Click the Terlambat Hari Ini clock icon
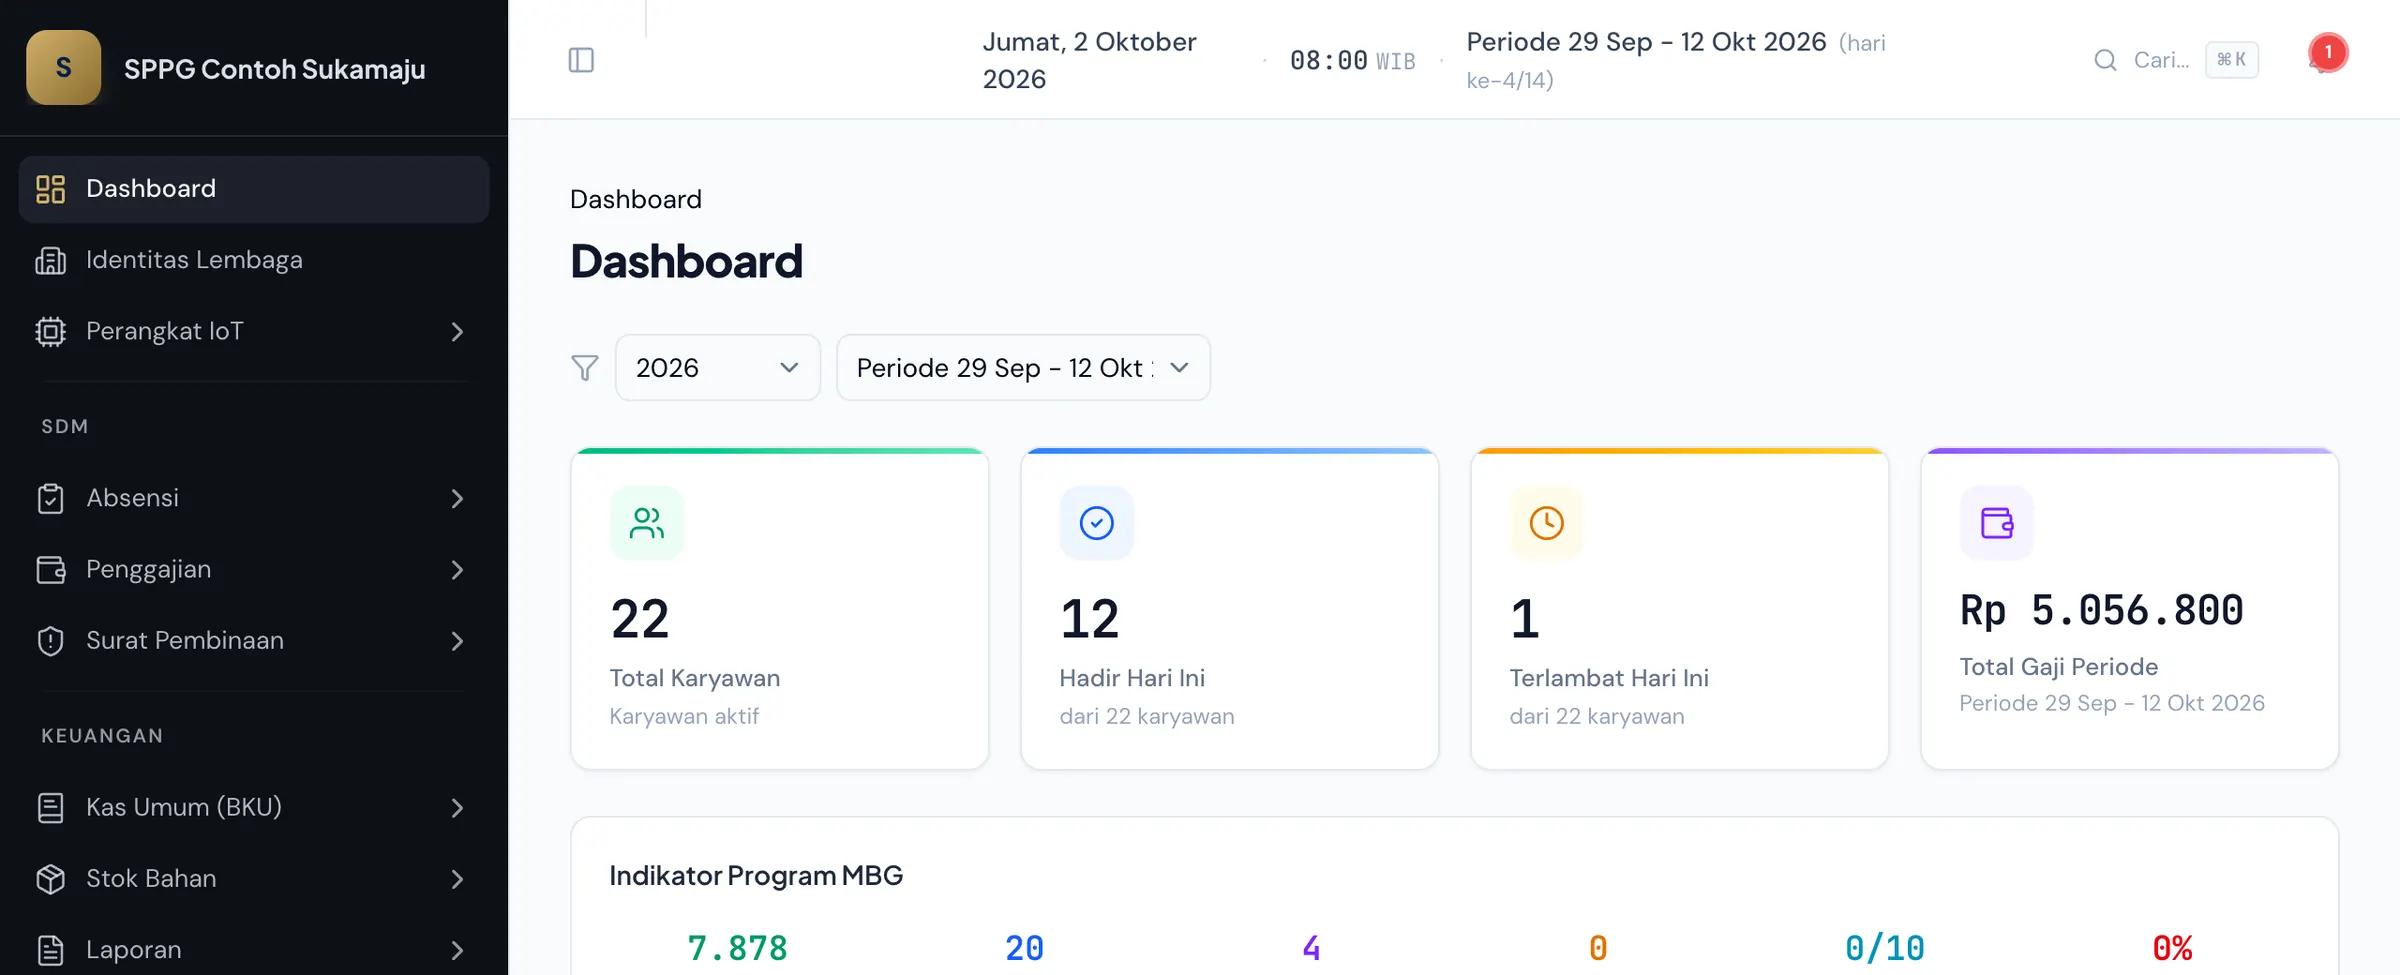The height and width of the screenshot is (975, 2400). click(1547, 523)
